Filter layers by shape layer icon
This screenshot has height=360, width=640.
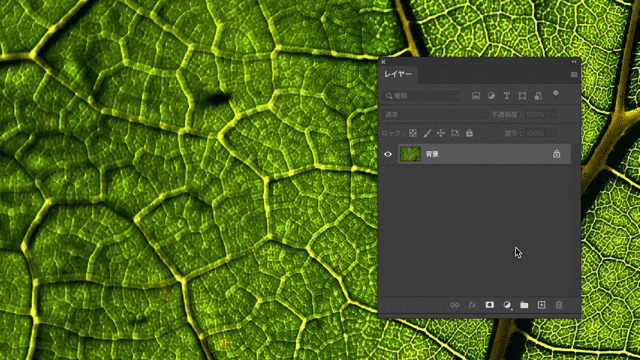522,96
